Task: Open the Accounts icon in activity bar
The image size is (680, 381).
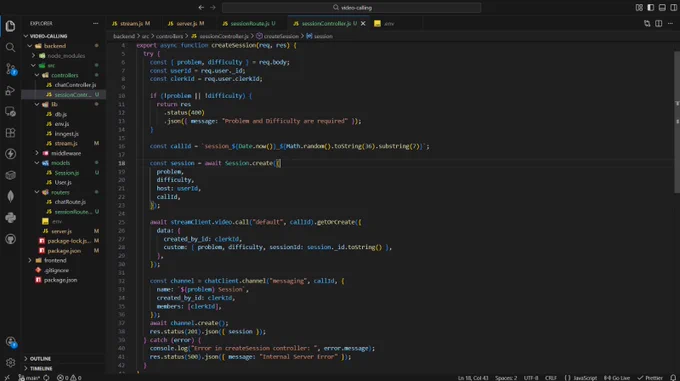Action: pos(10,342)
